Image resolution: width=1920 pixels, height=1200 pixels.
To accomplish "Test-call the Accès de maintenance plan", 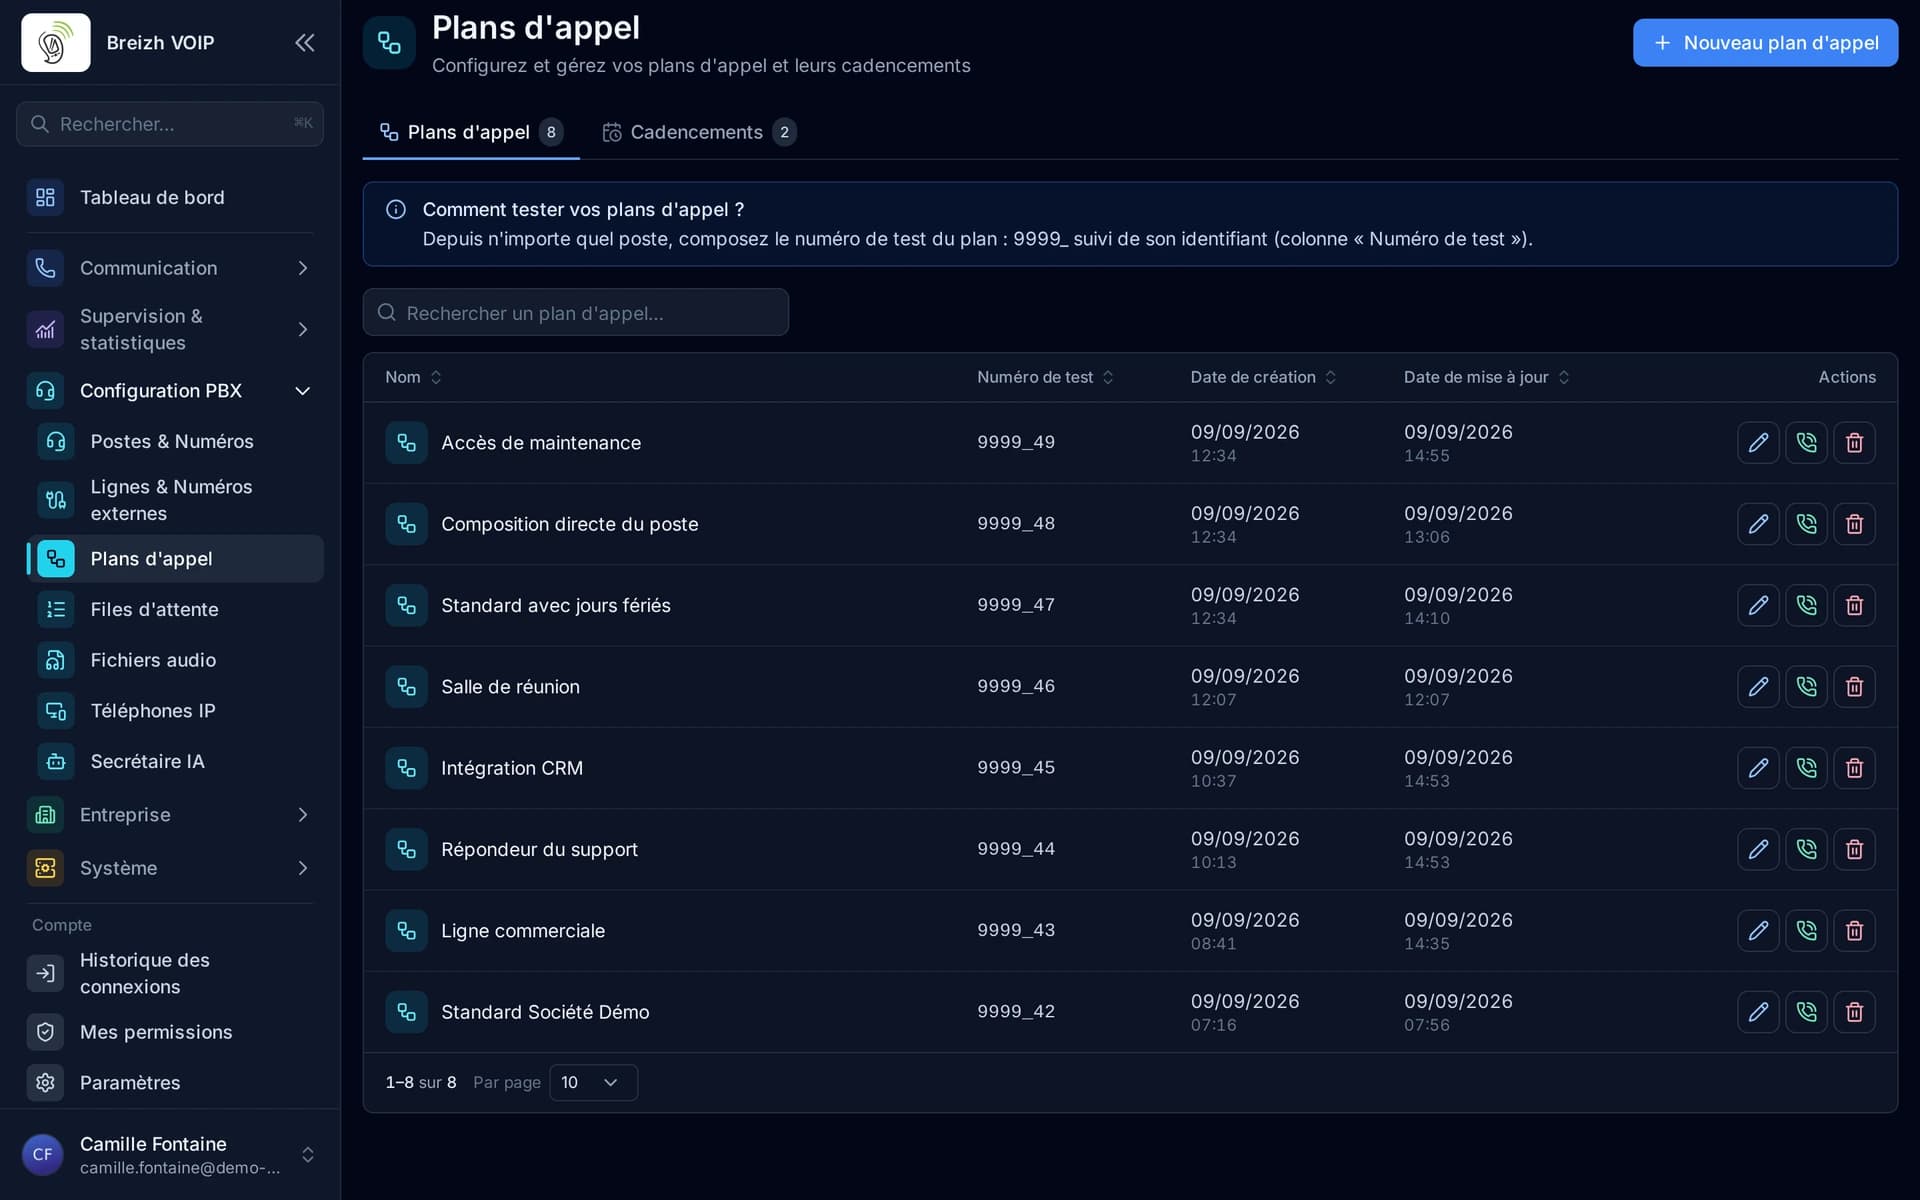I will (x=1806, y=443).
